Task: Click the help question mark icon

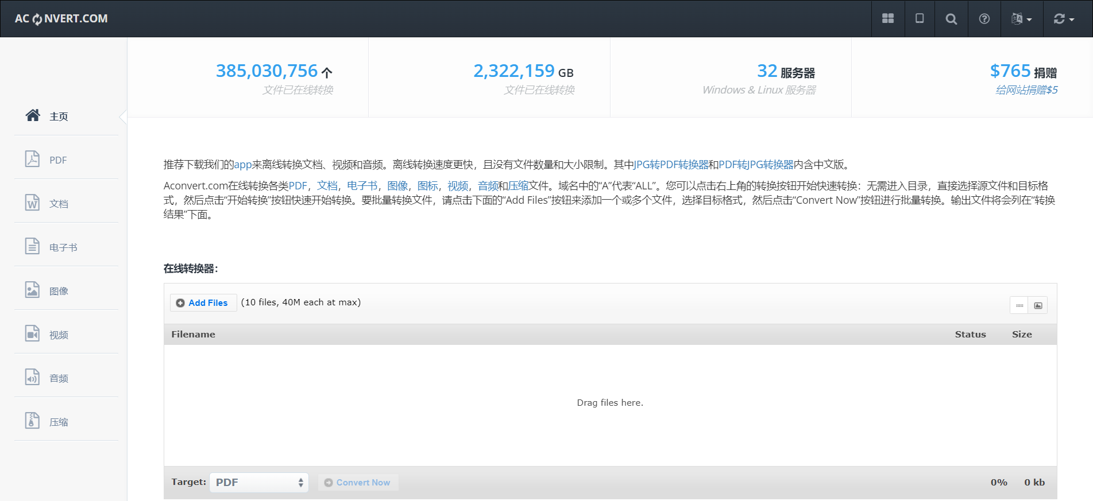Action: tap(984, 19)
